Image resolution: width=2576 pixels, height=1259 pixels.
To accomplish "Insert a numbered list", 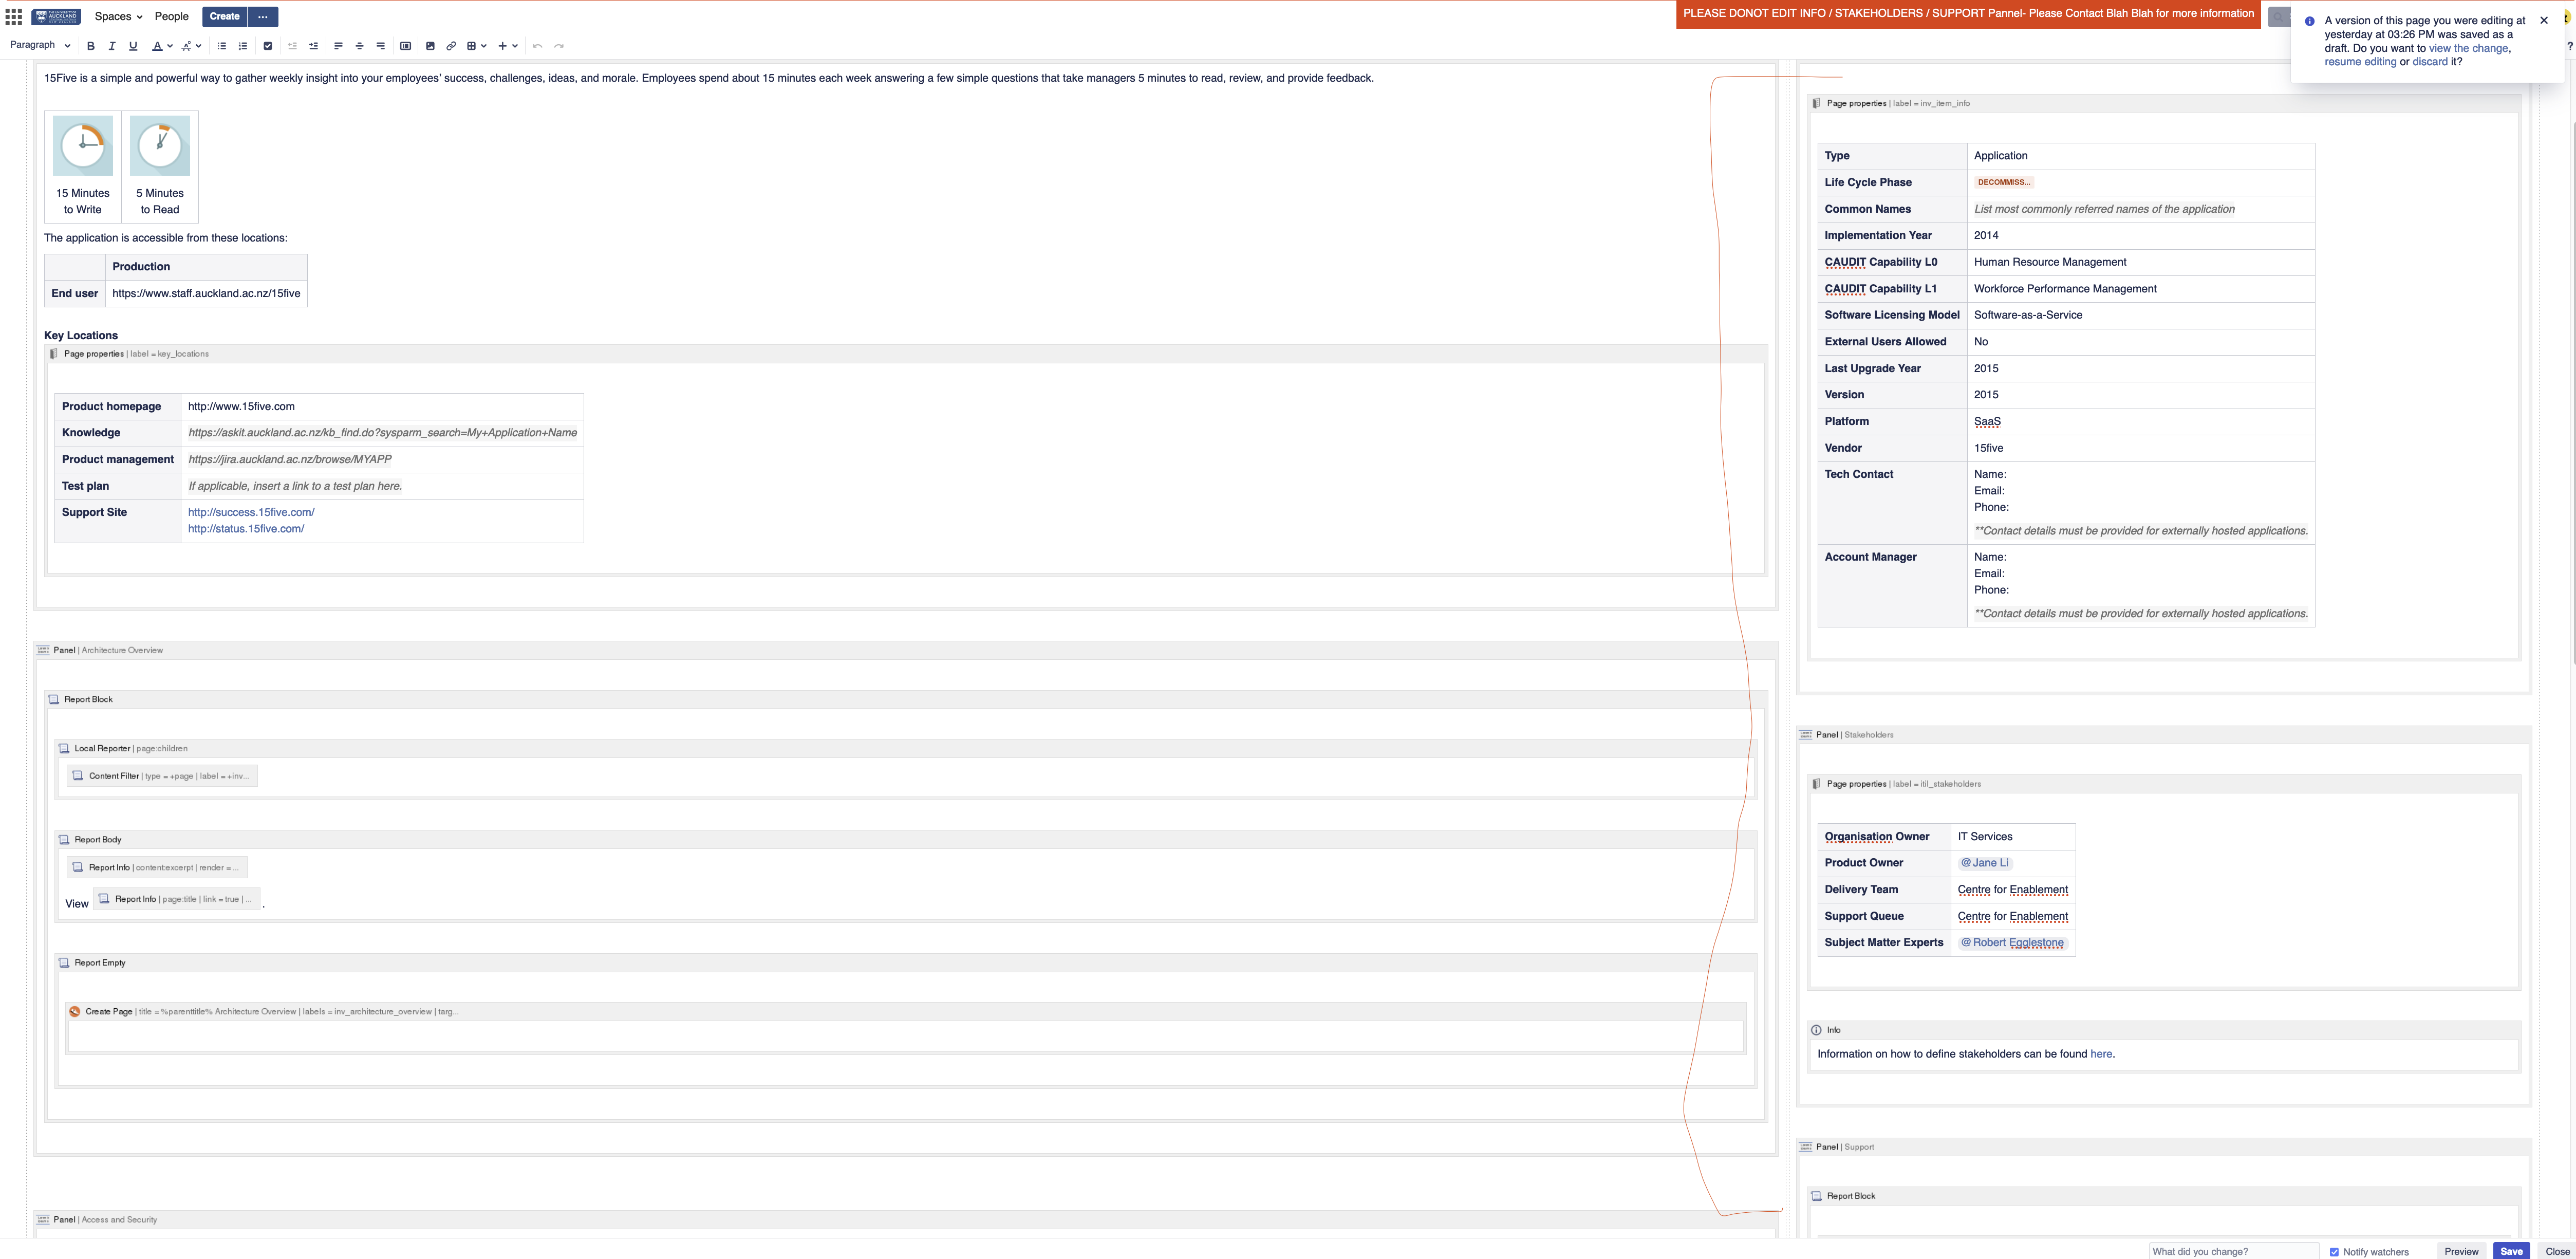I will [243, 46].
